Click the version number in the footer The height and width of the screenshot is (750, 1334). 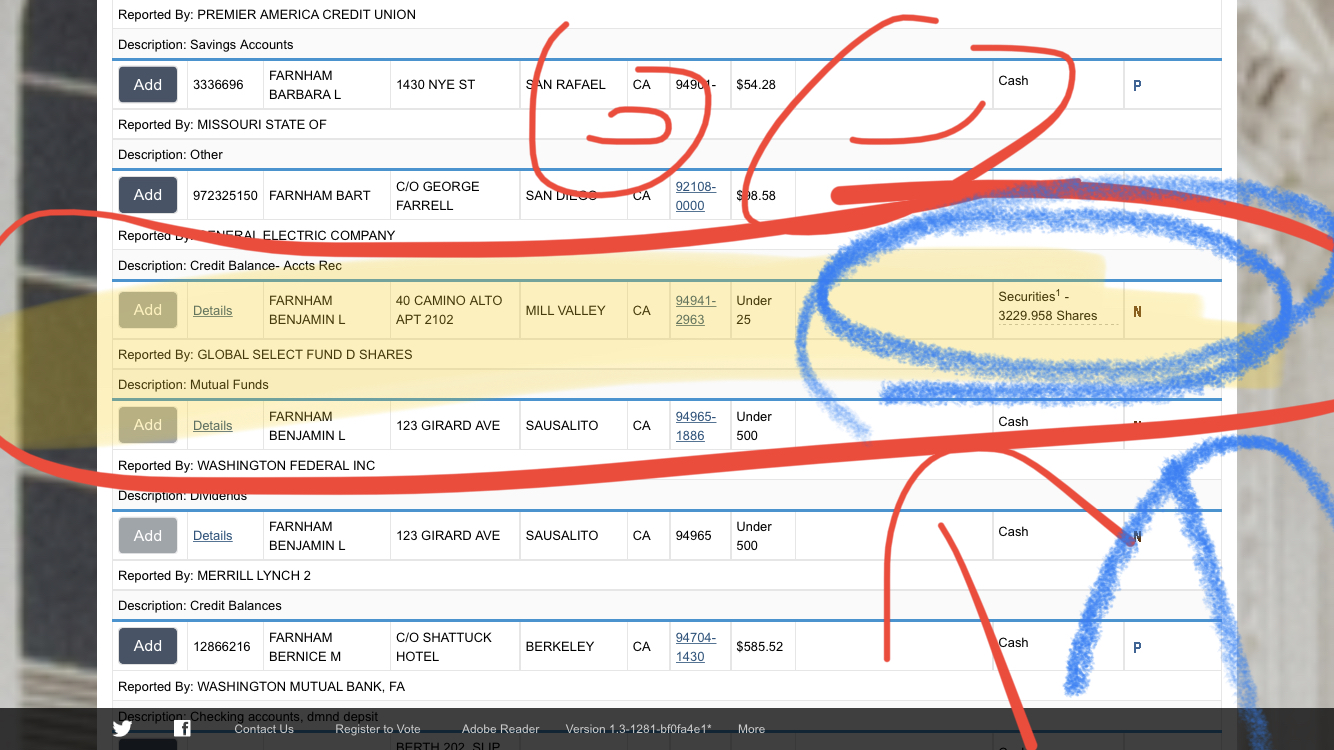(x=638, y=729)
